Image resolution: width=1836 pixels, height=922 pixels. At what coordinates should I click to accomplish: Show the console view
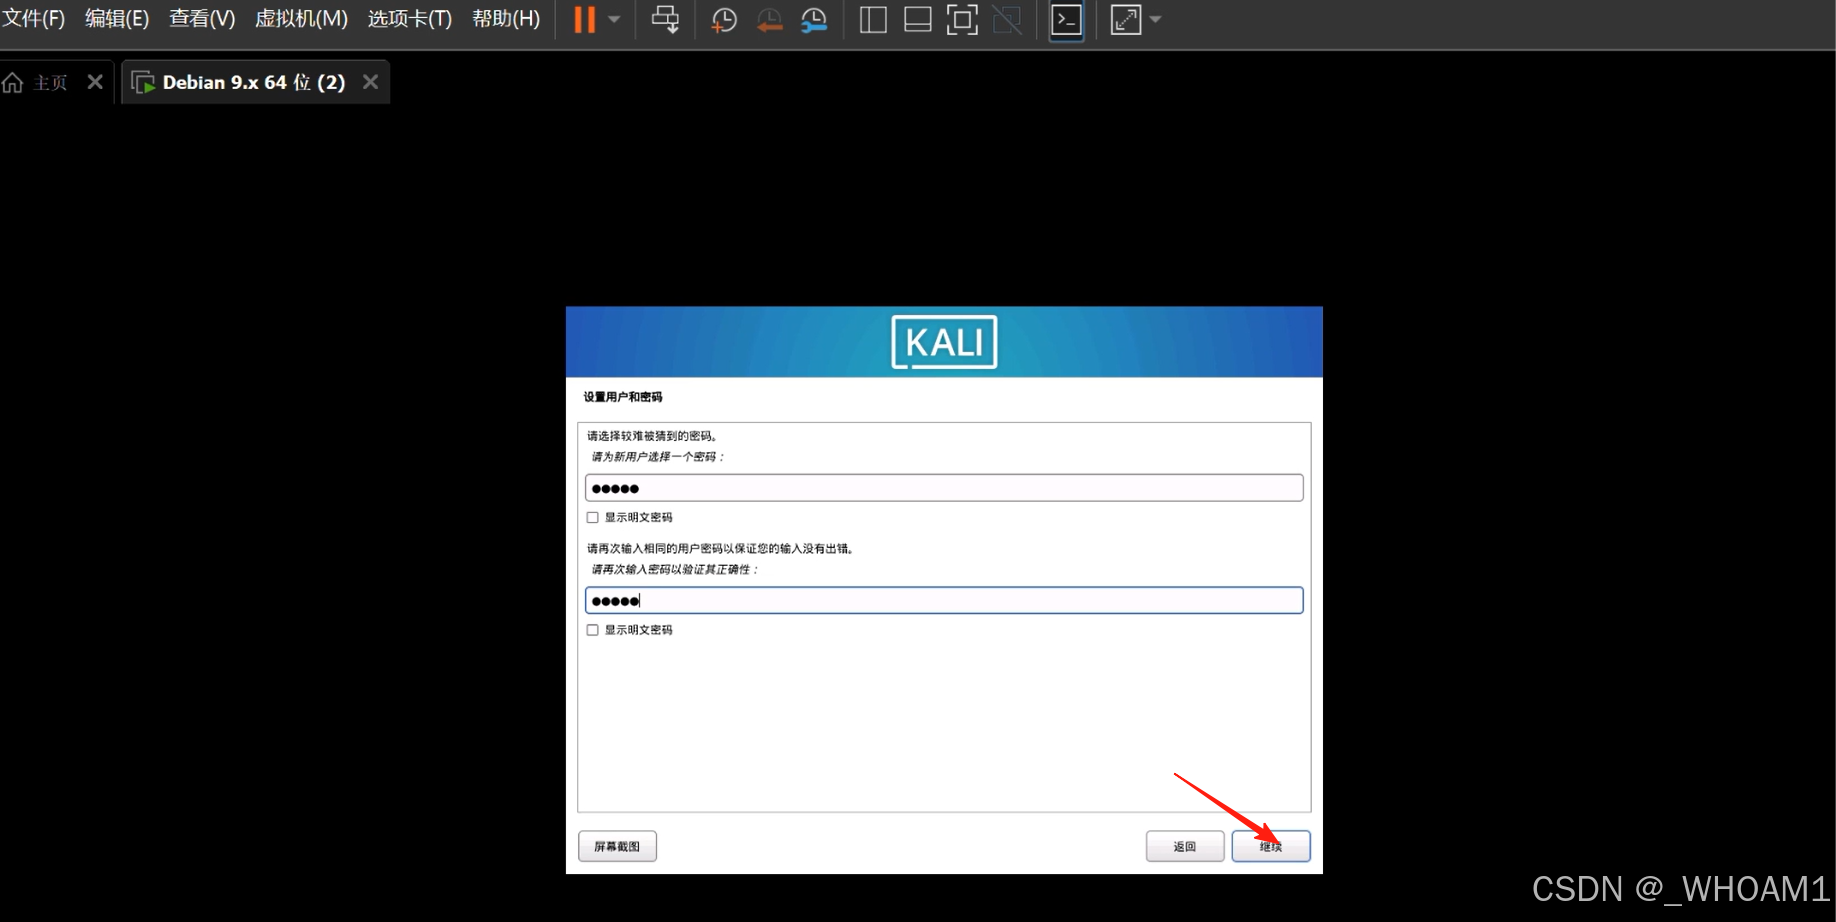(1066, 20)
